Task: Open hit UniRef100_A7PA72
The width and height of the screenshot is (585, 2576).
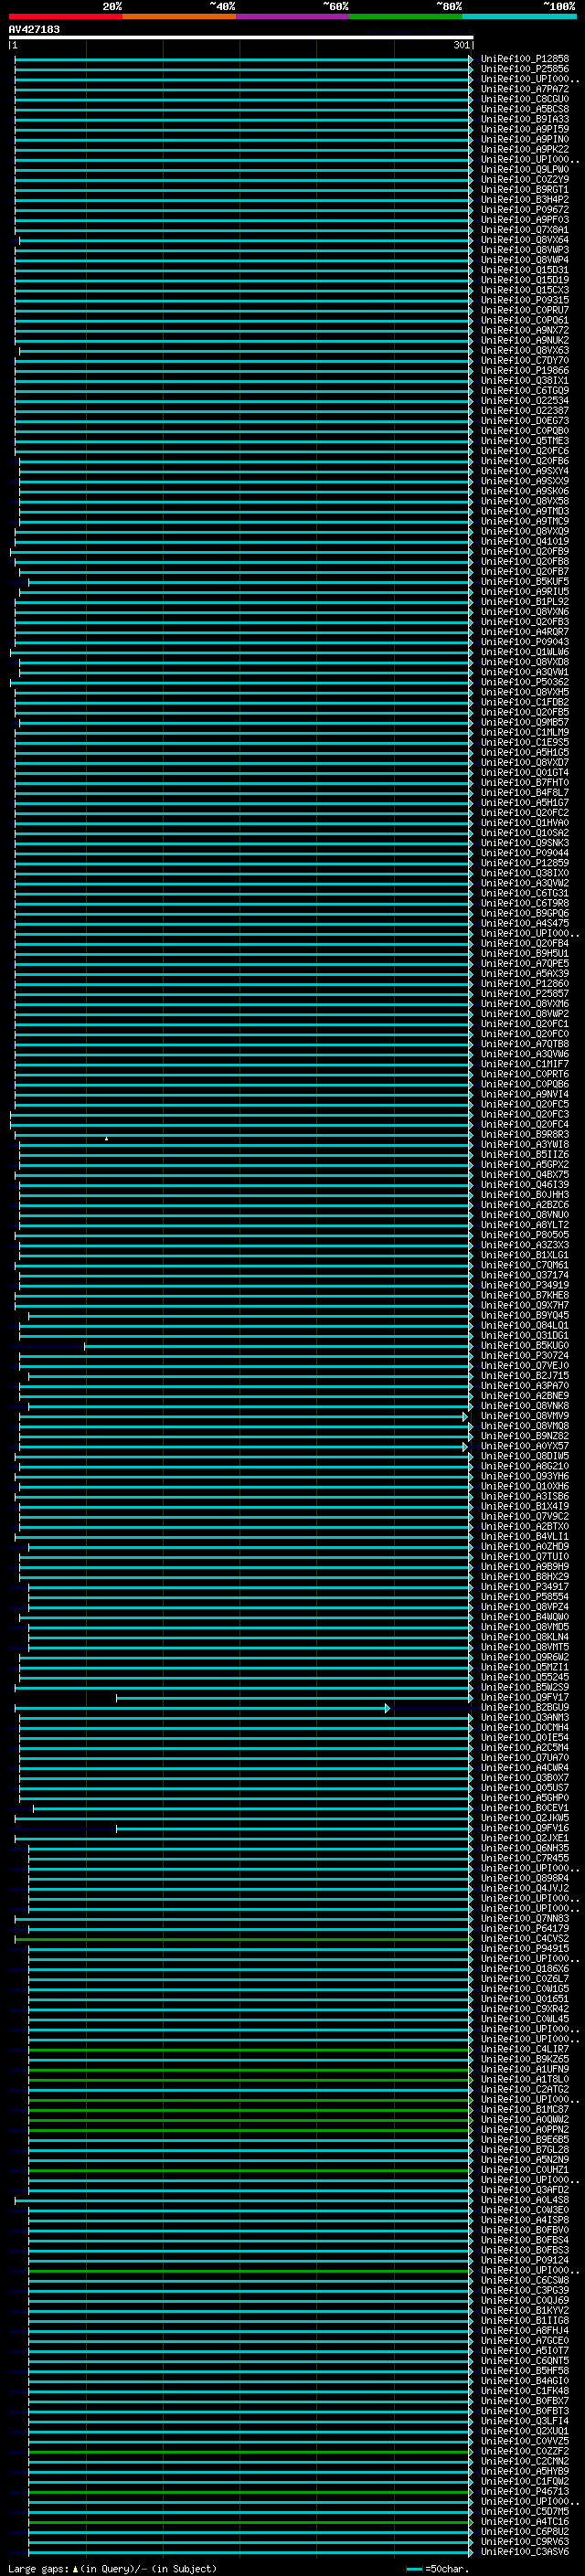Action: pos(525,89)
